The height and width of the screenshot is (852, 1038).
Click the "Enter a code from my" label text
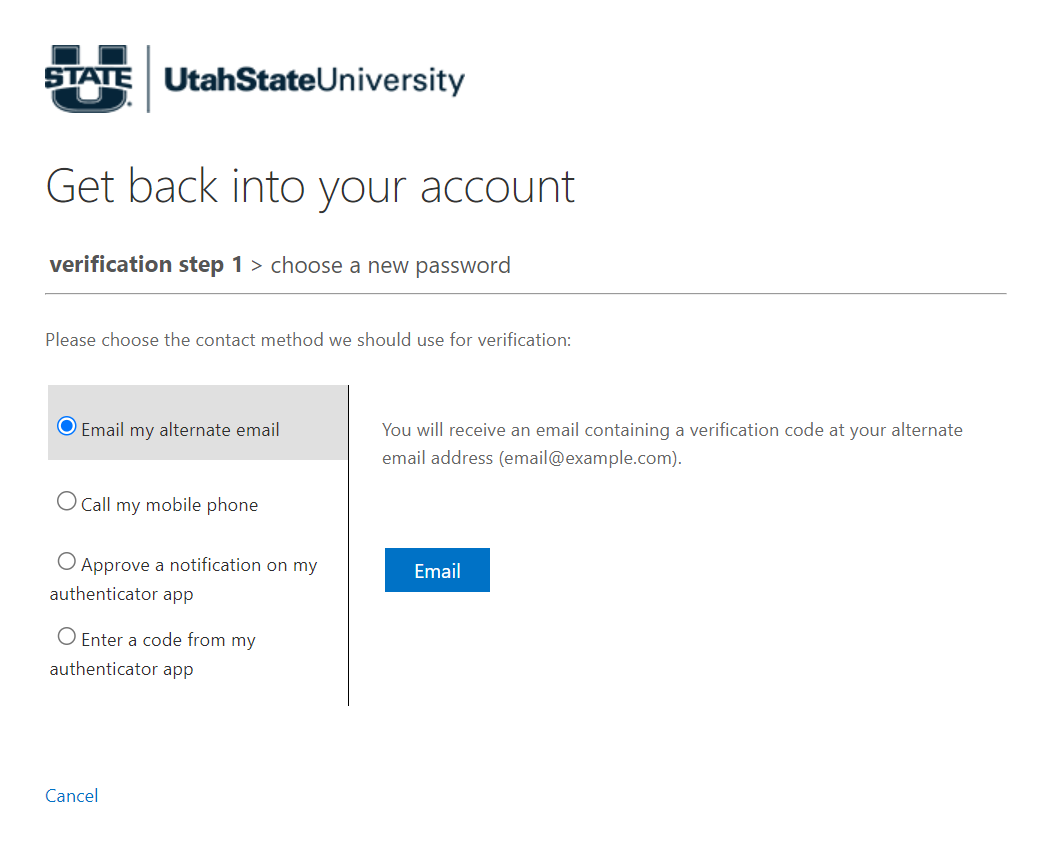pyautogui.click(x=168, y=640)
